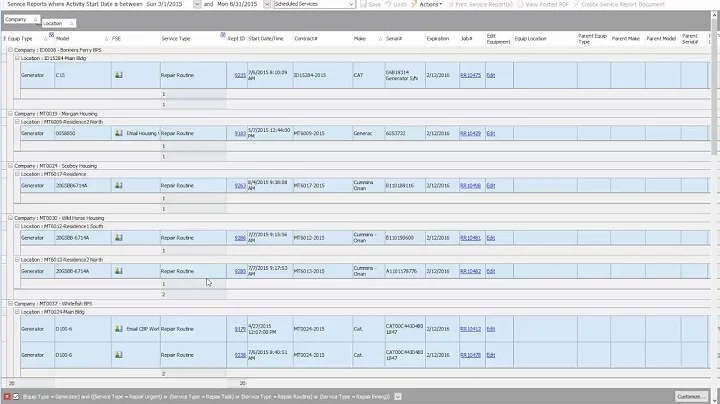Collapse Company ID0008 - Bonners Ferry BPS group
720x404 pixels.
click(11, 50)
